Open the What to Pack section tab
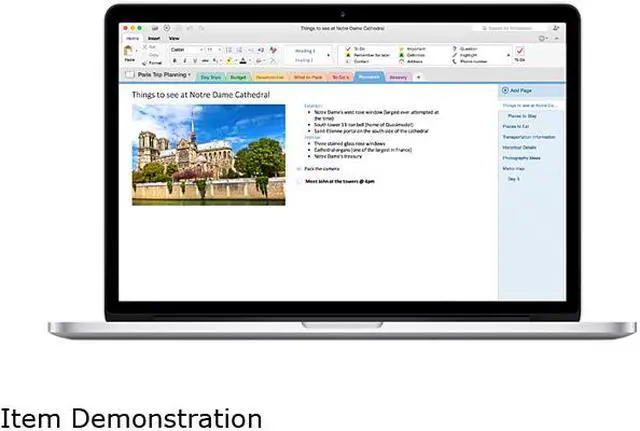 pos(308,77)
